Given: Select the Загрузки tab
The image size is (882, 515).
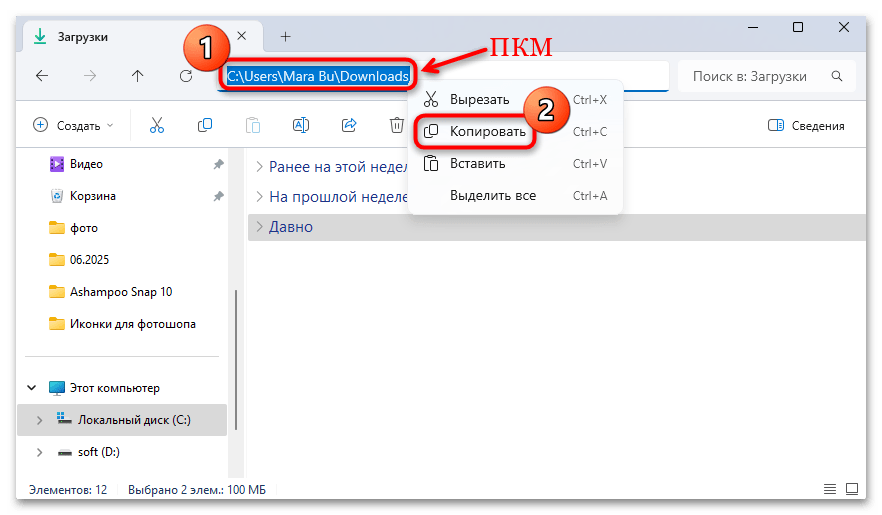Looking at the screenshot, I should tap(143, 38).
